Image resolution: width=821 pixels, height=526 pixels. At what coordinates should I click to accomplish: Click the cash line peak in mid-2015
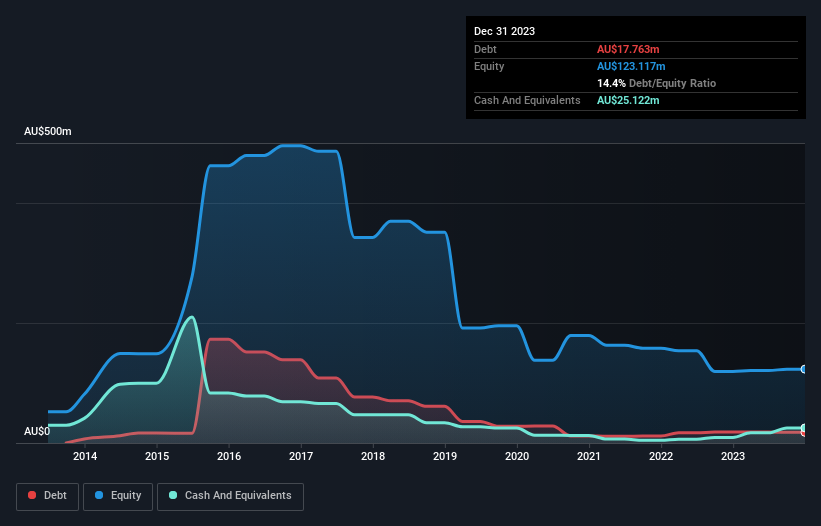coord(192,317)
